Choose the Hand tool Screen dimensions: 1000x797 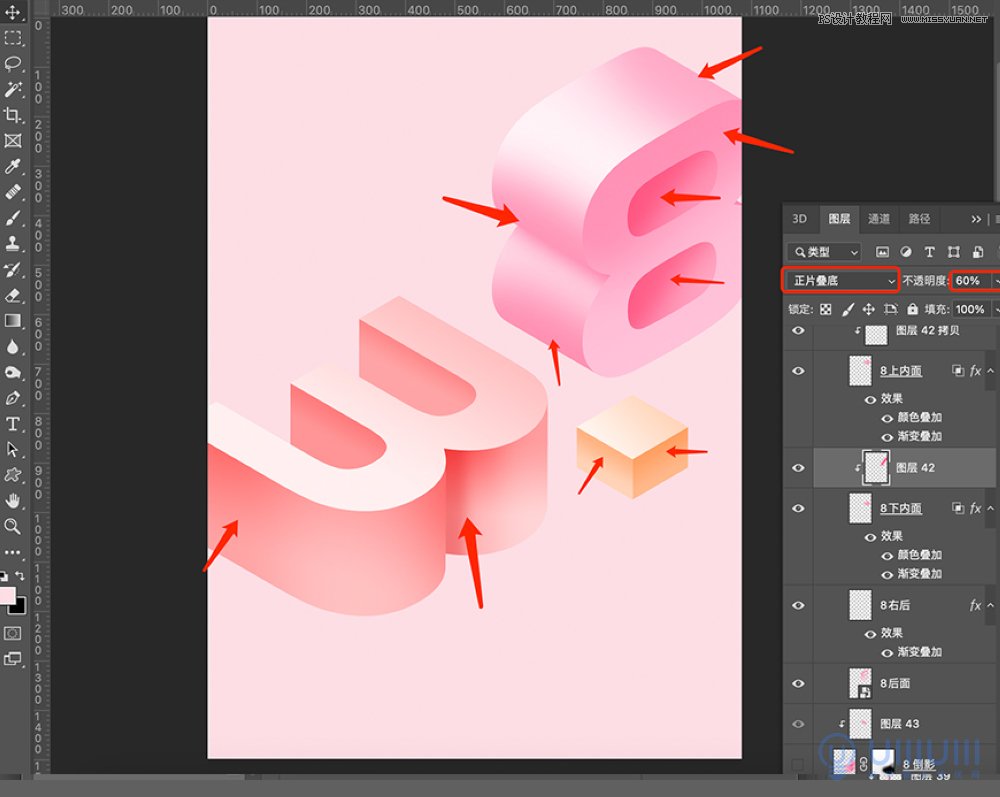click(x=13, y=500)
